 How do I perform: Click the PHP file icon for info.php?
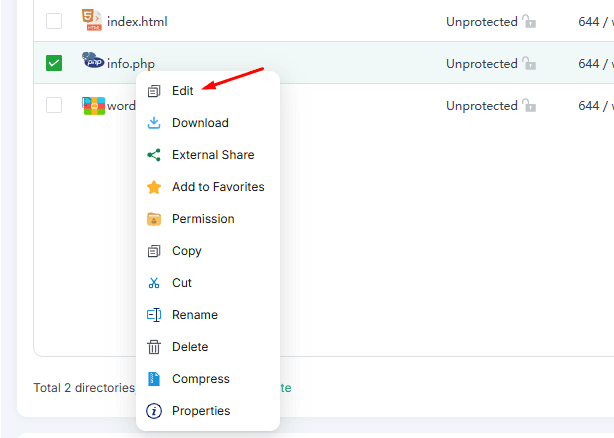pyautogui.click(x=93, y=62)
